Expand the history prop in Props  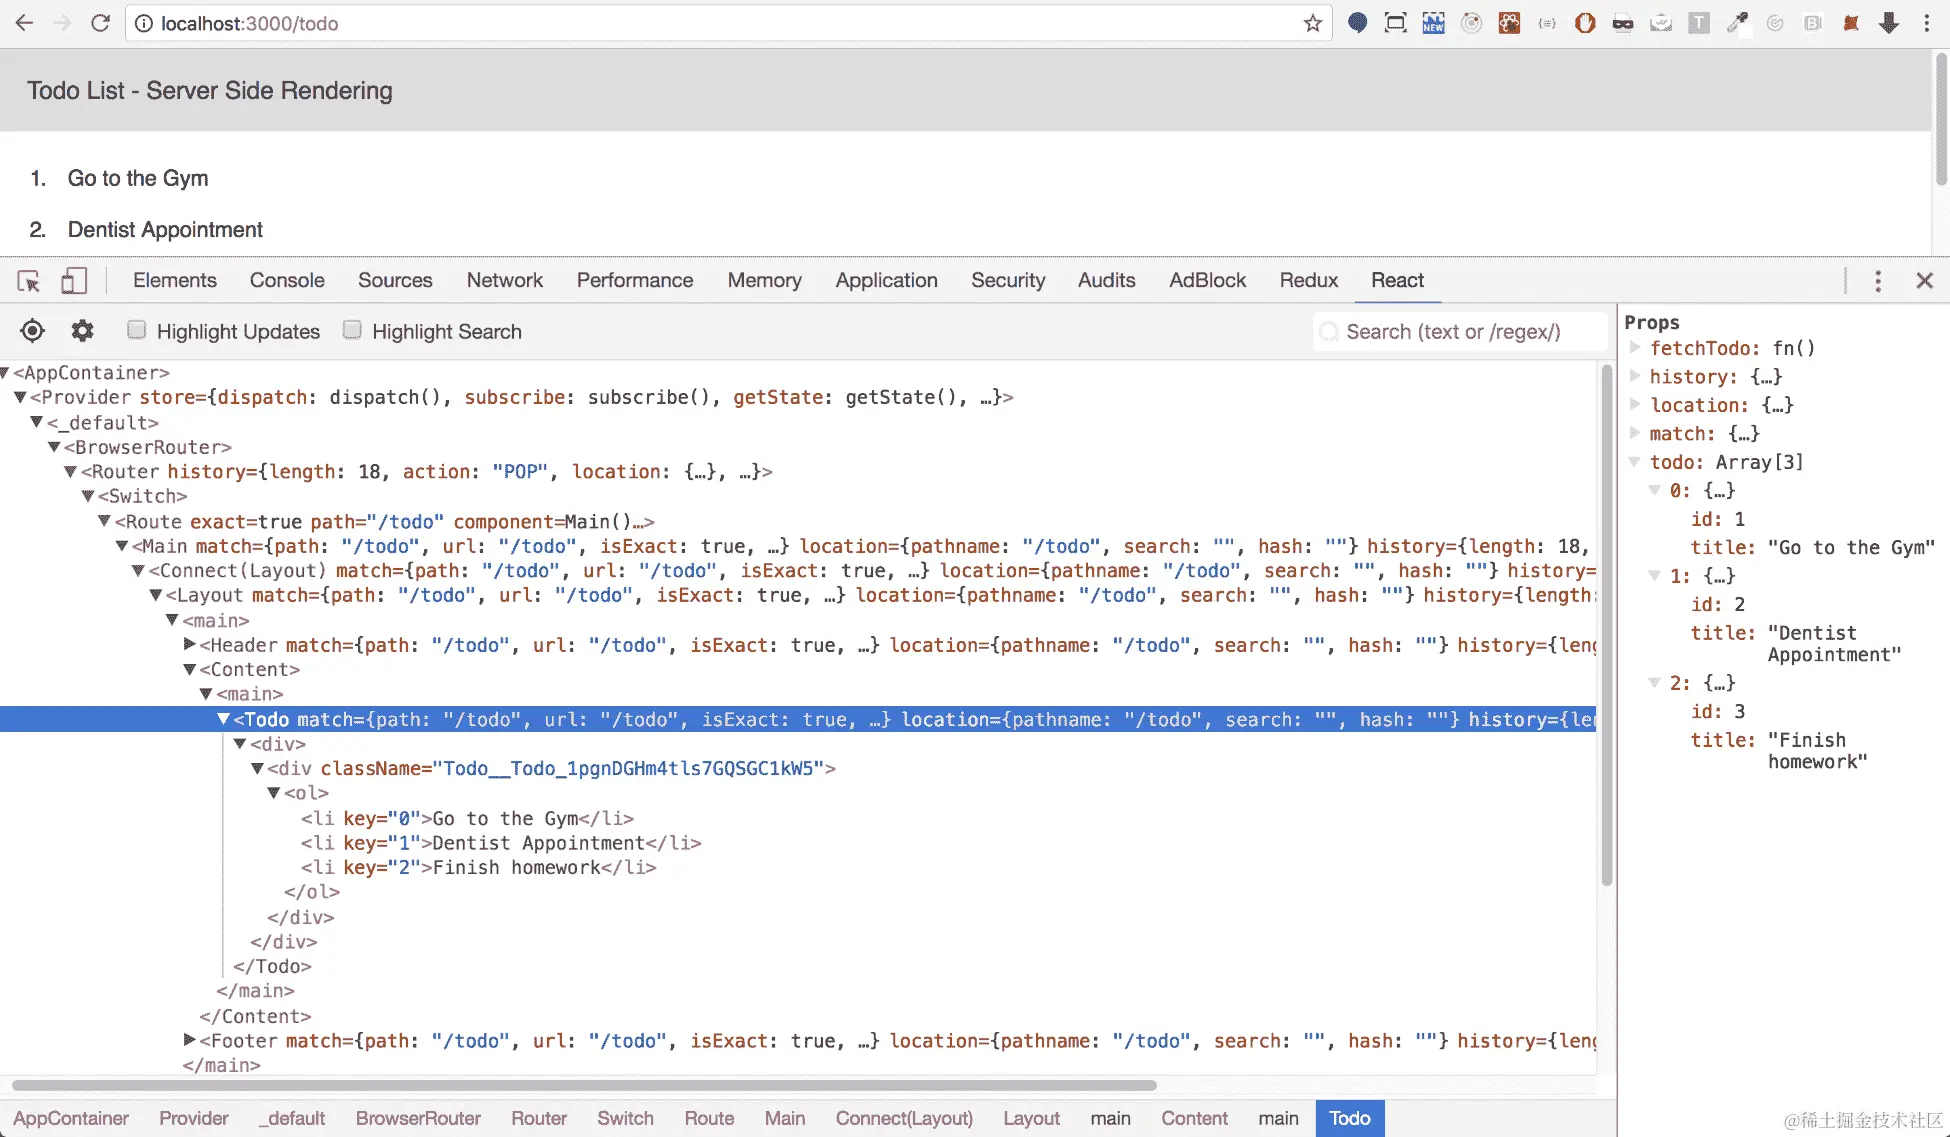click(1636, 376)
